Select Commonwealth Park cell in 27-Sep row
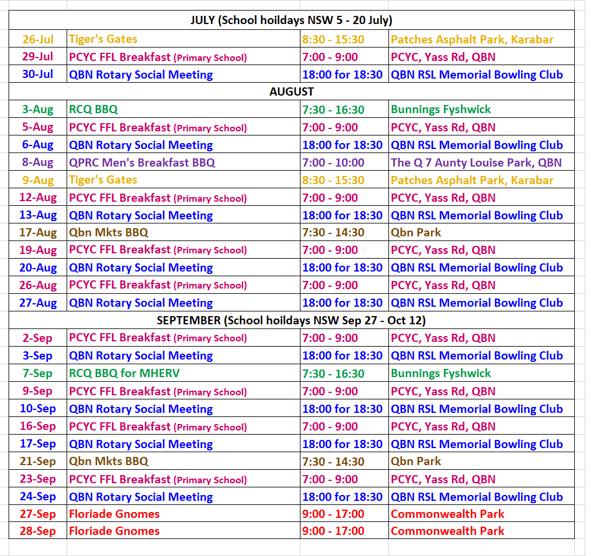Screen dimensions: 591x556 [481, 513]
